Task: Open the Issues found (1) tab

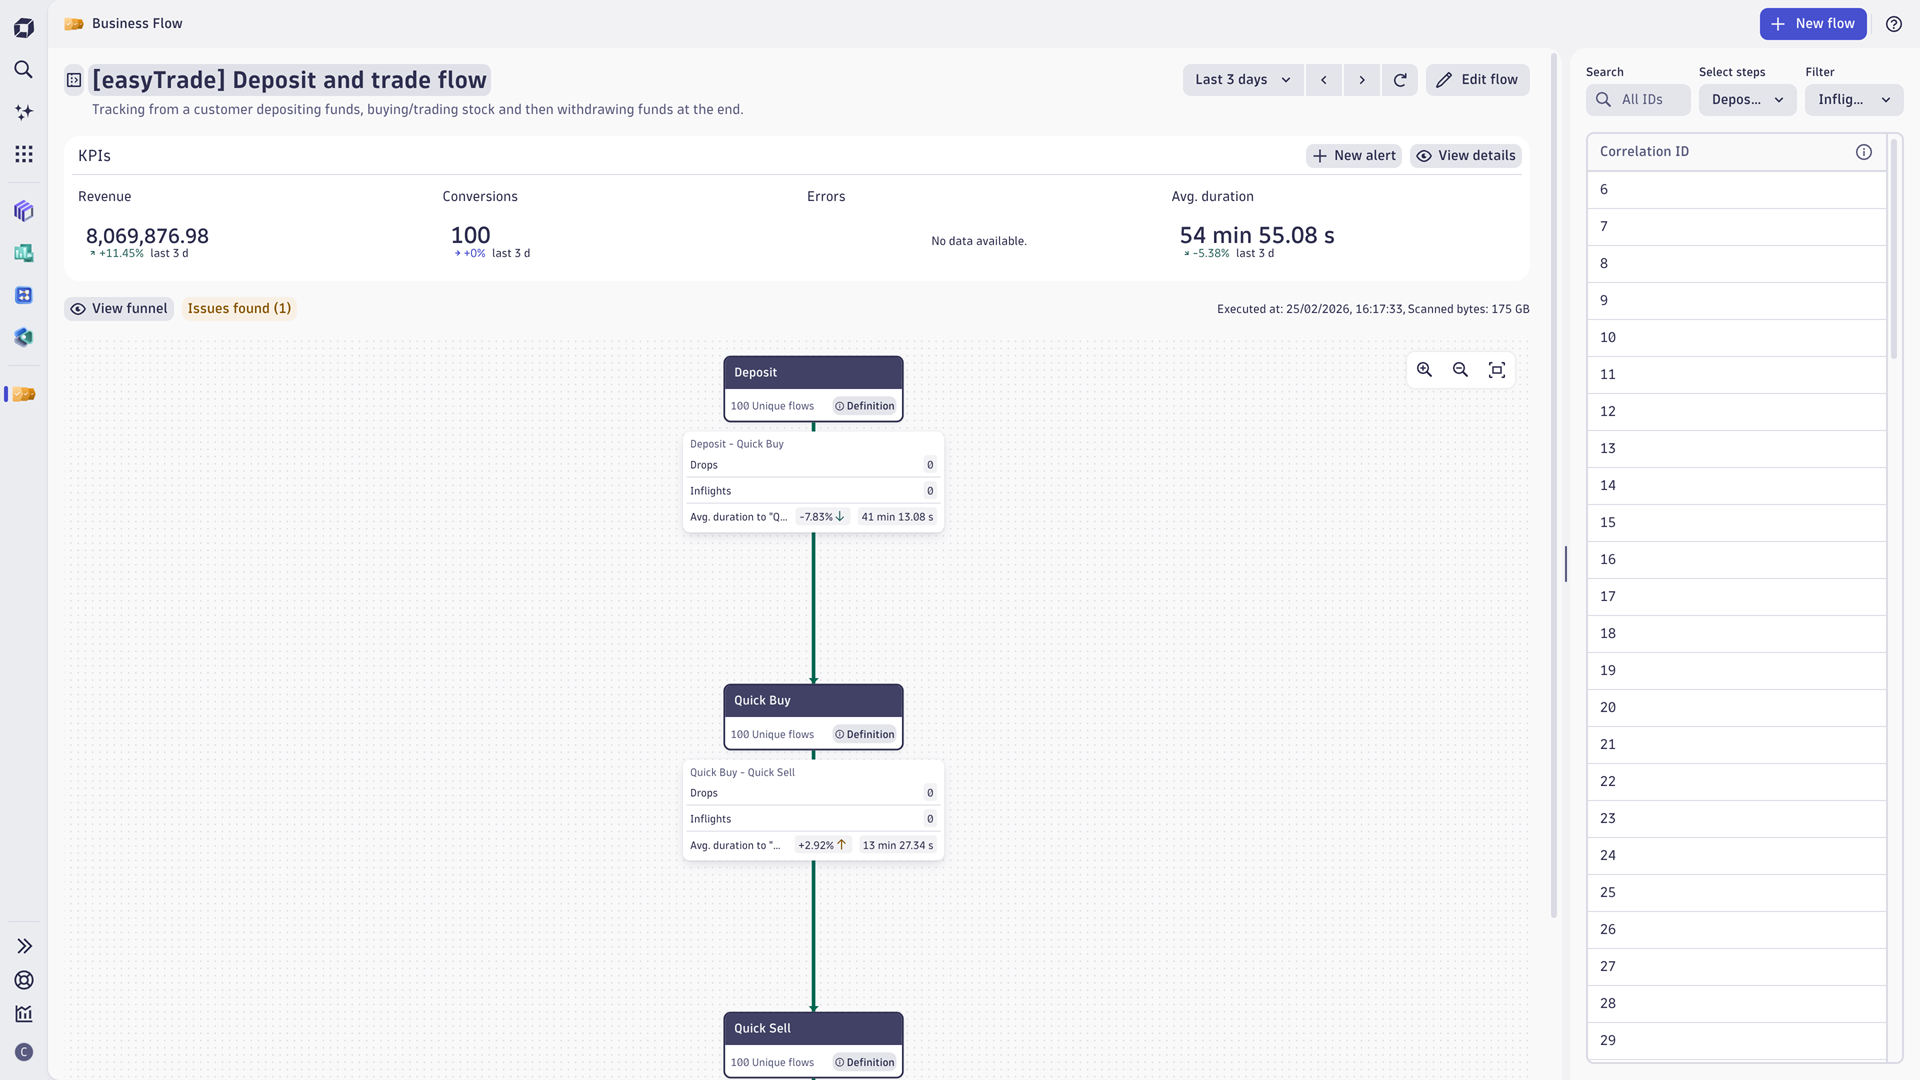Action: click(239, 308)
